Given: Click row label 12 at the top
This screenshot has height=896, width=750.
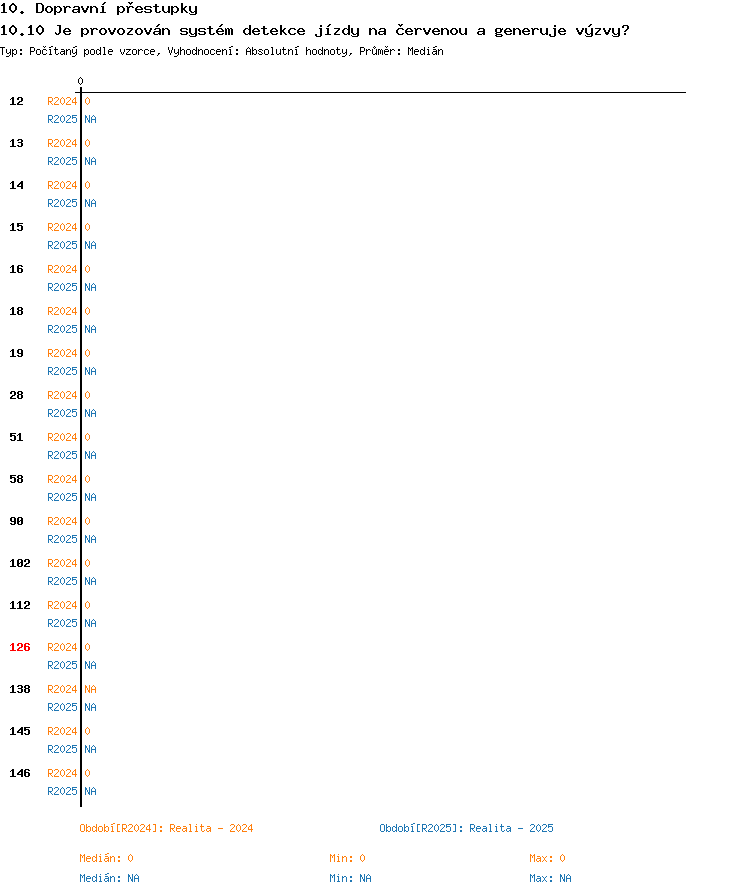Looking at the screenshot, I should 16,101.
